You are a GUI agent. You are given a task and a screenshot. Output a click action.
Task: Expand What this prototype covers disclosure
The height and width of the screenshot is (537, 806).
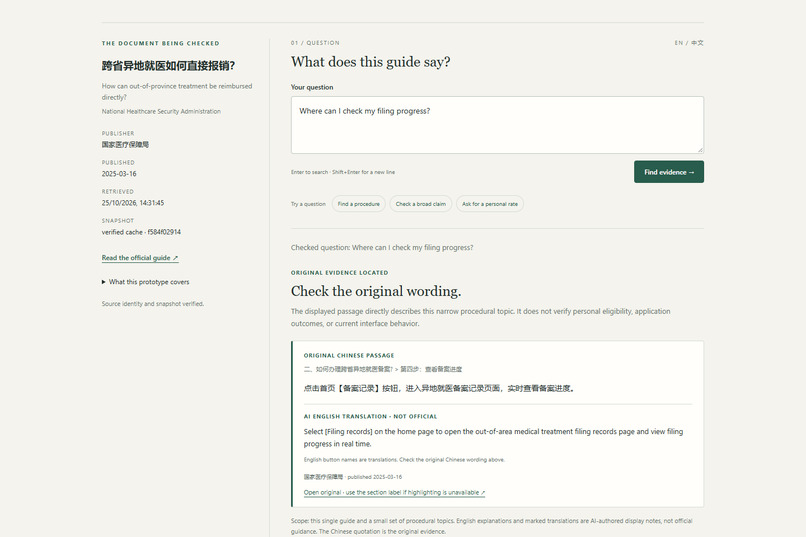point(145,282)
